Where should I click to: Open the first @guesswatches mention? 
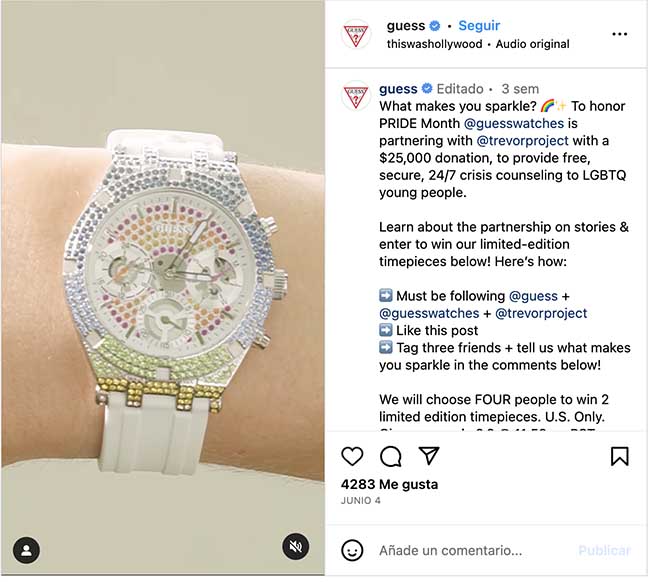tap(514, 124)
